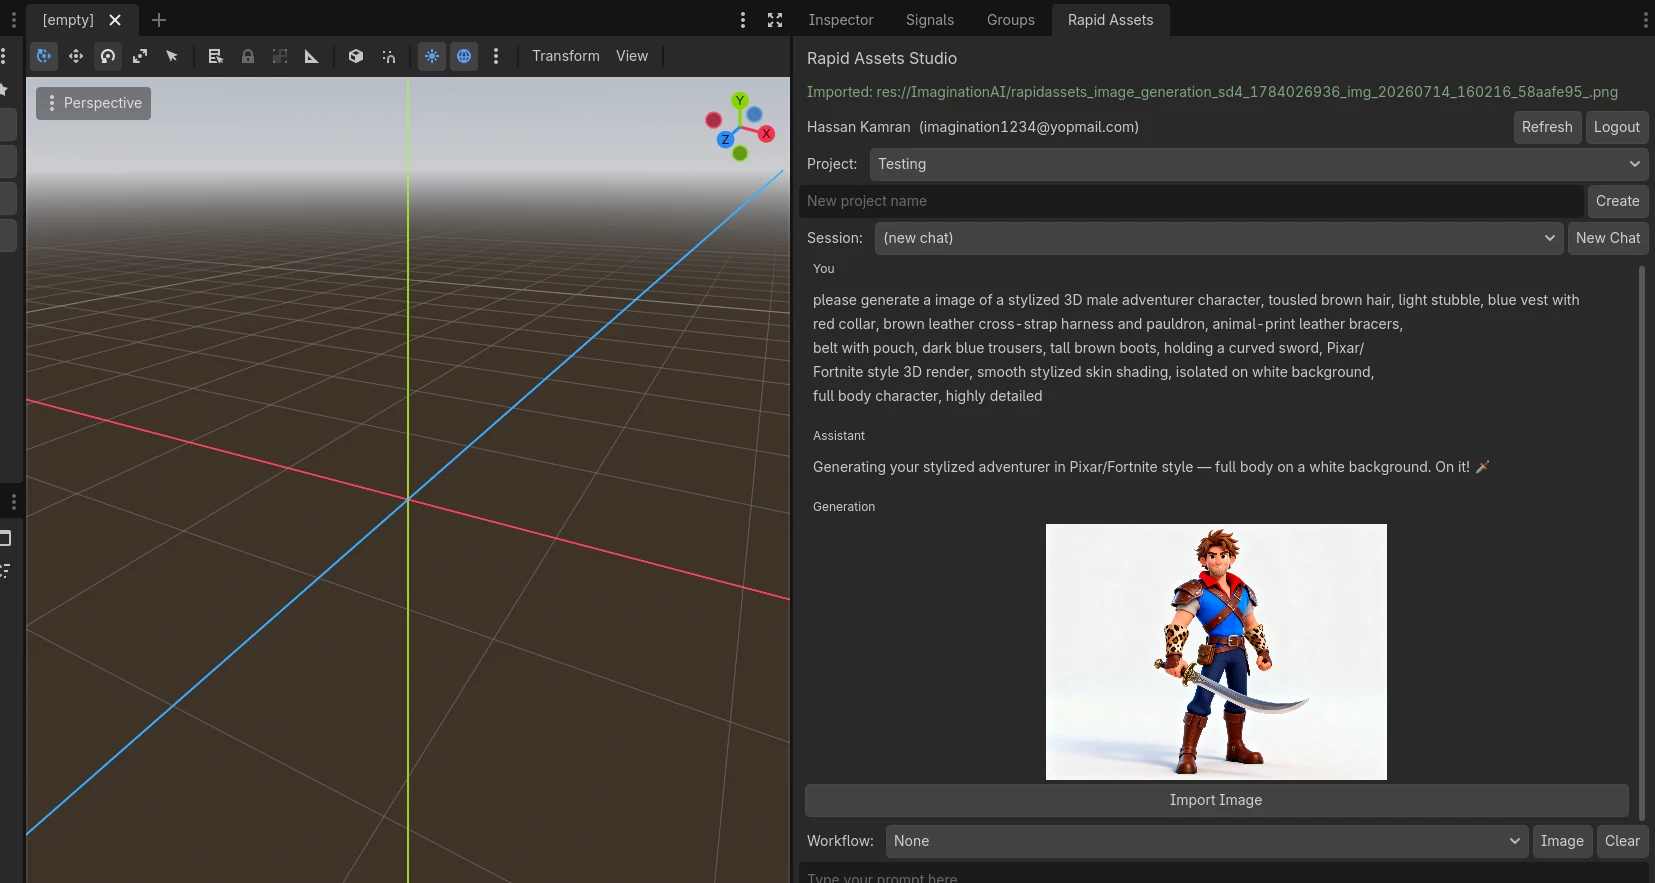Click the lower left dock three-dot menu
The image size is (1655, 883).
click(14, 502)
